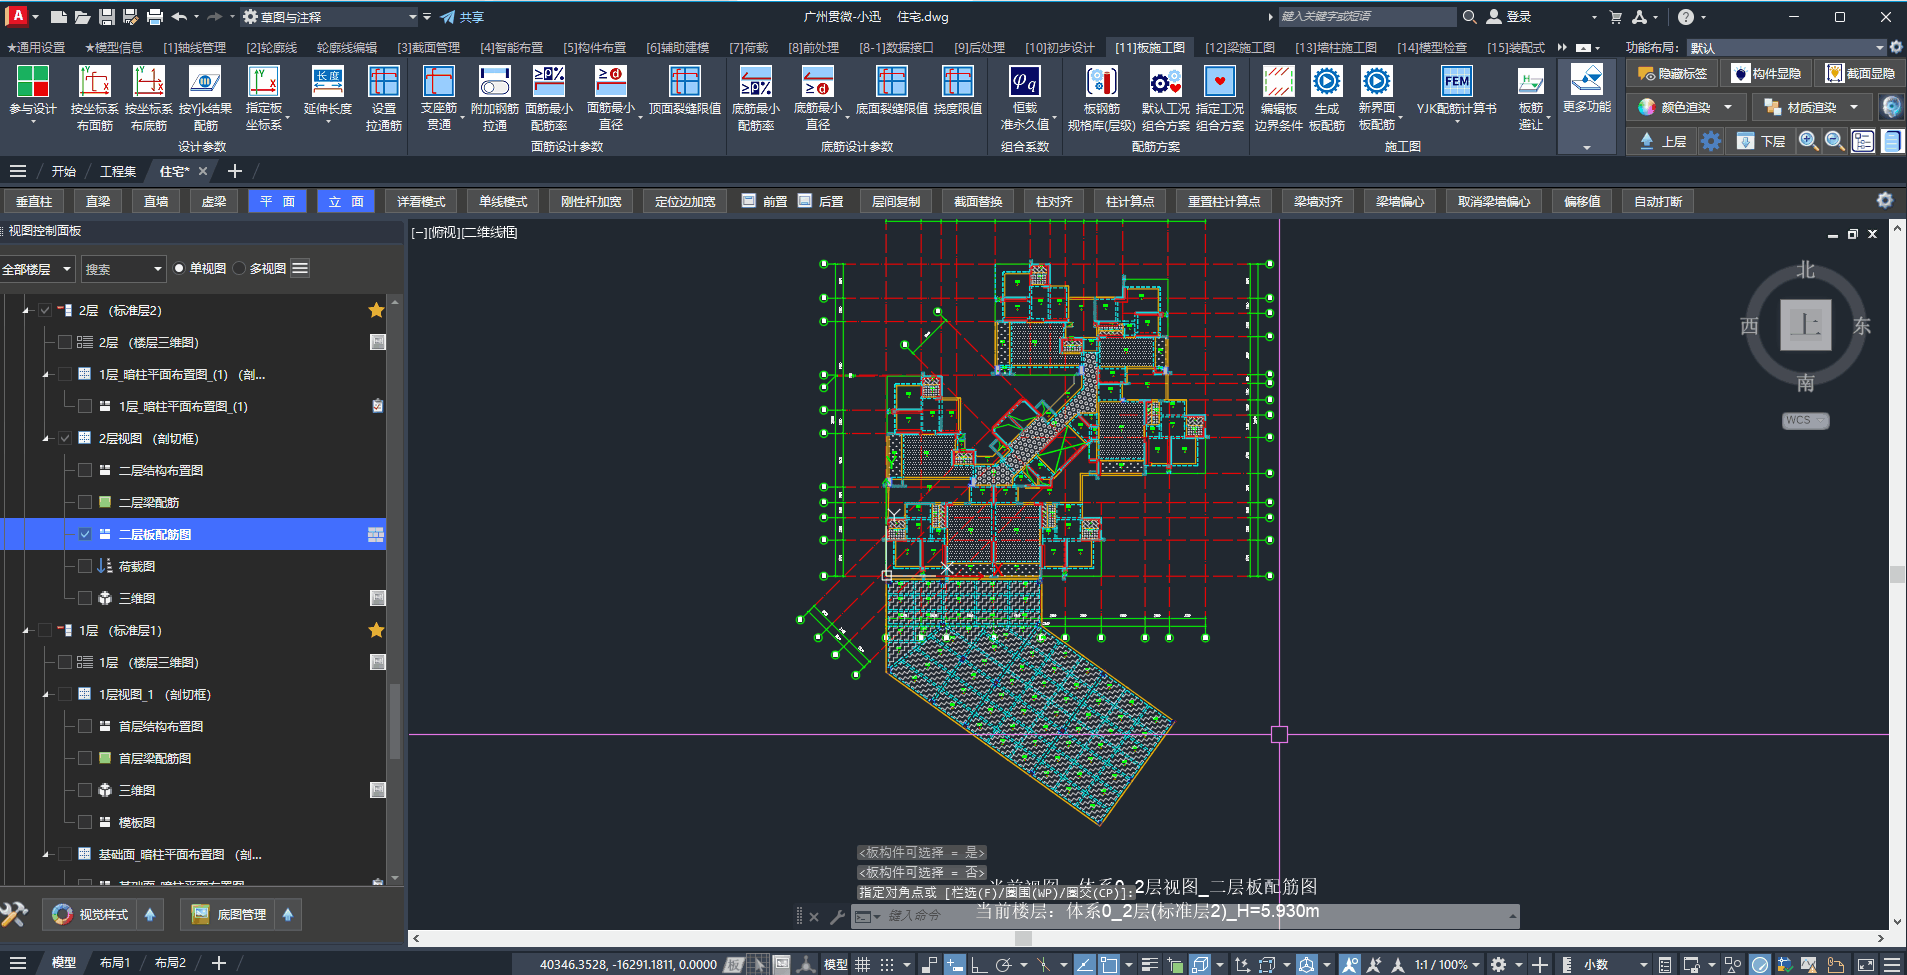Collapse the 2层视图 (剖切框) tree node

(46, 439)
